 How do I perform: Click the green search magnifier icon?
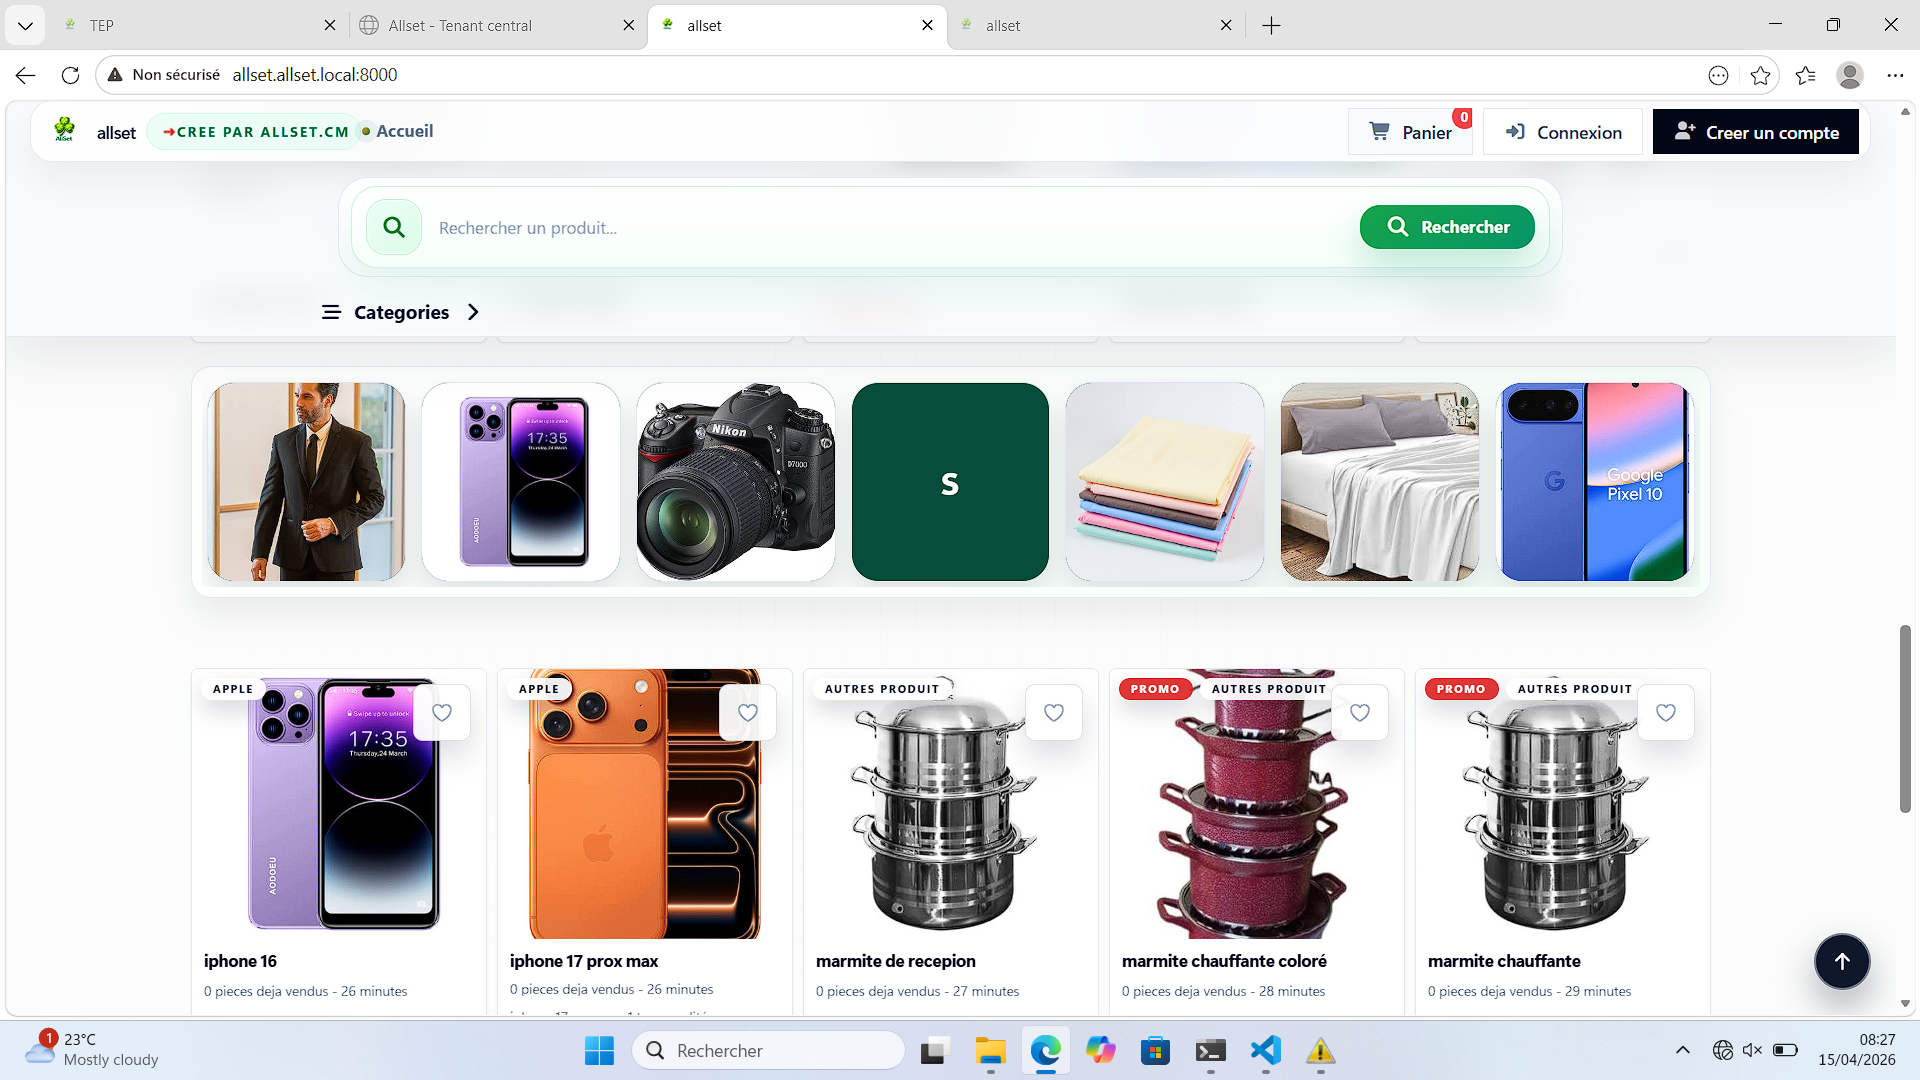click(x=394, y=228)
